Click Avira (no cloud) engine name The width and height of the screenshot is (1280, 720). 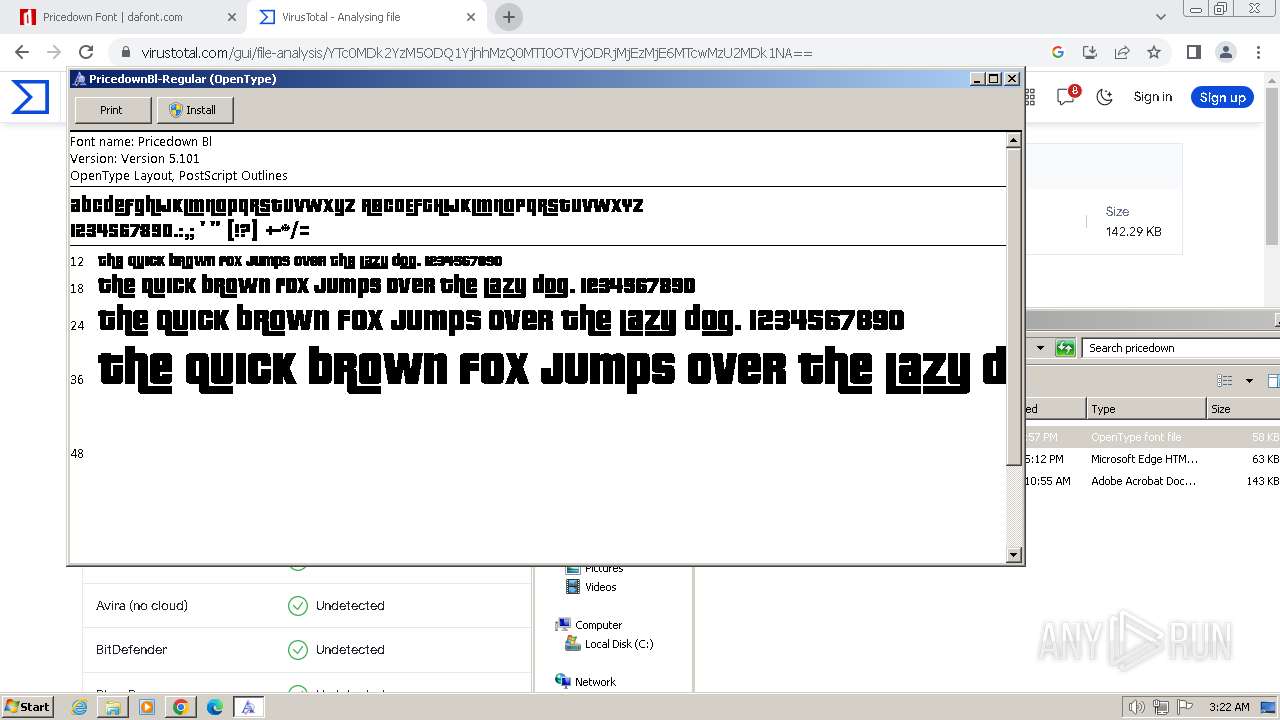pos(142,605)
